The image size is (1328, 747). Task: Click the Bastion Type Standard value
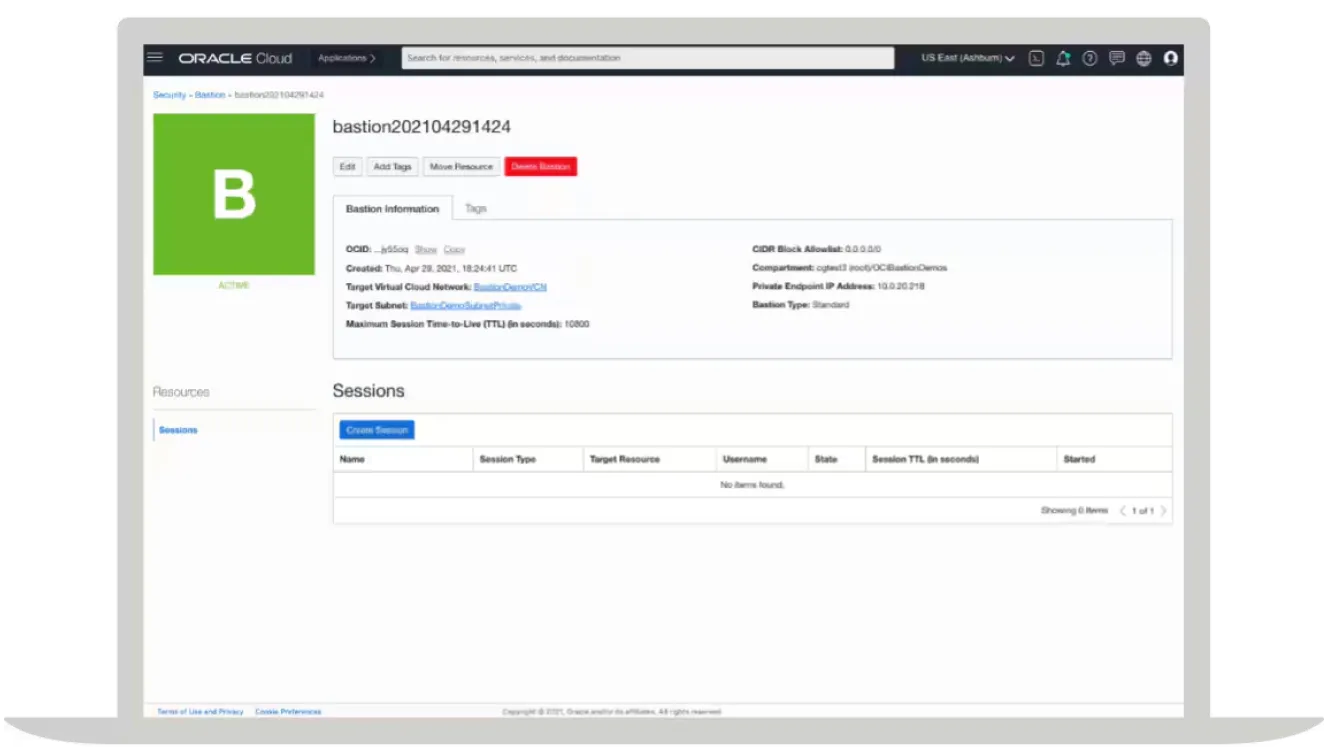point(830,305)
